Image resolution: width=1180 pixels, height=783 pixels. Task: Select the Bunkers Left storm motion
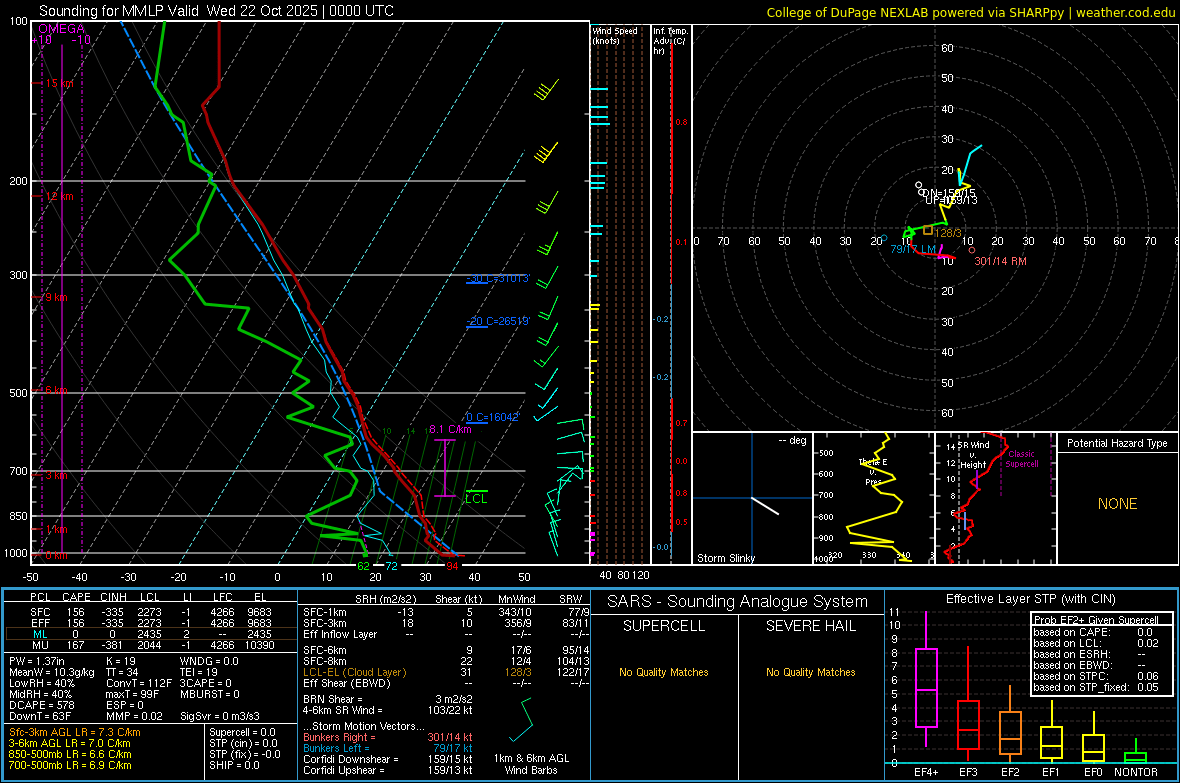pos(388,748)
